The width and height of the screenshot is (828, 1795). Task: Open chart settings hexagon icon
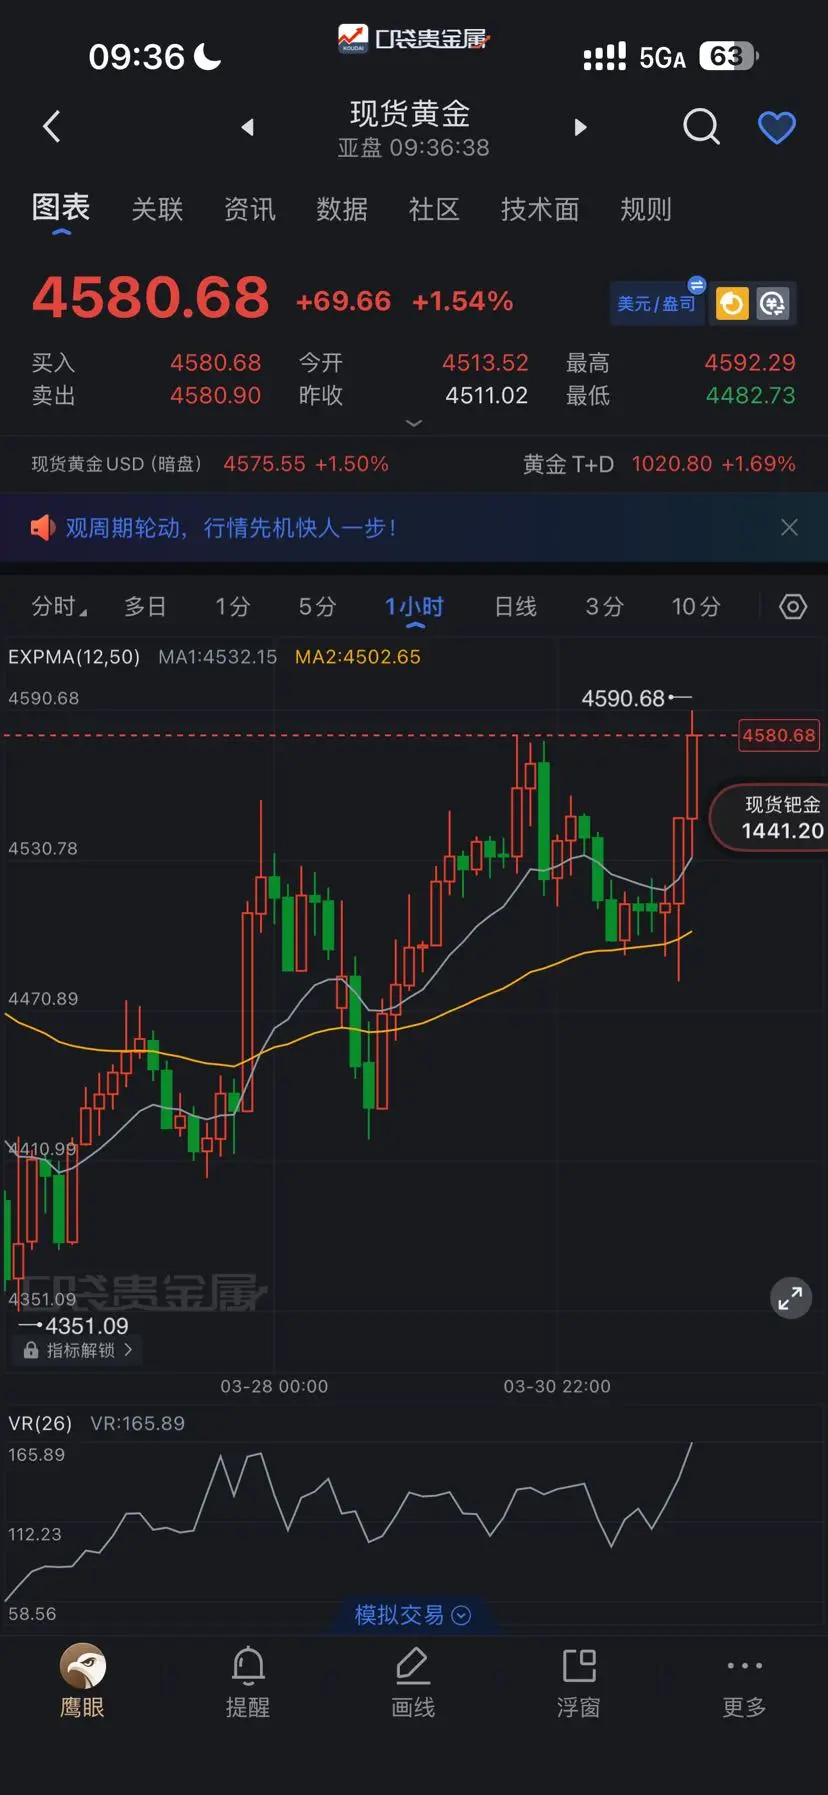tap(793, 606)
